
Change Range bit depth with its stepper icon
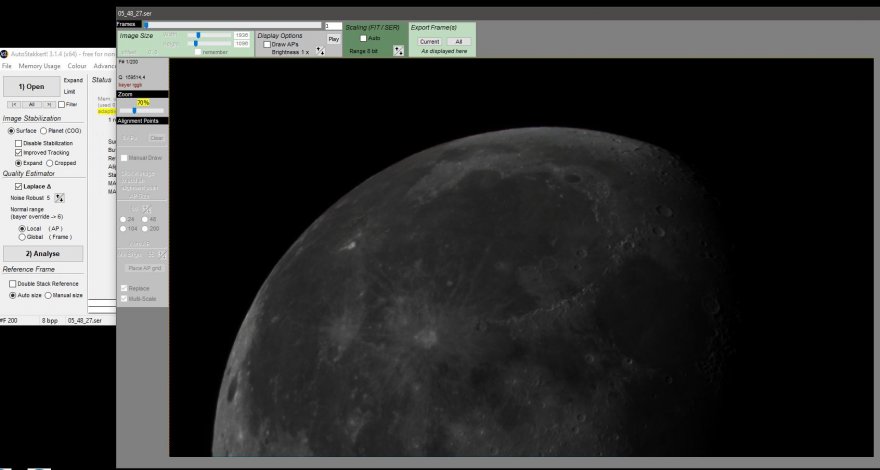coord(398,51)
